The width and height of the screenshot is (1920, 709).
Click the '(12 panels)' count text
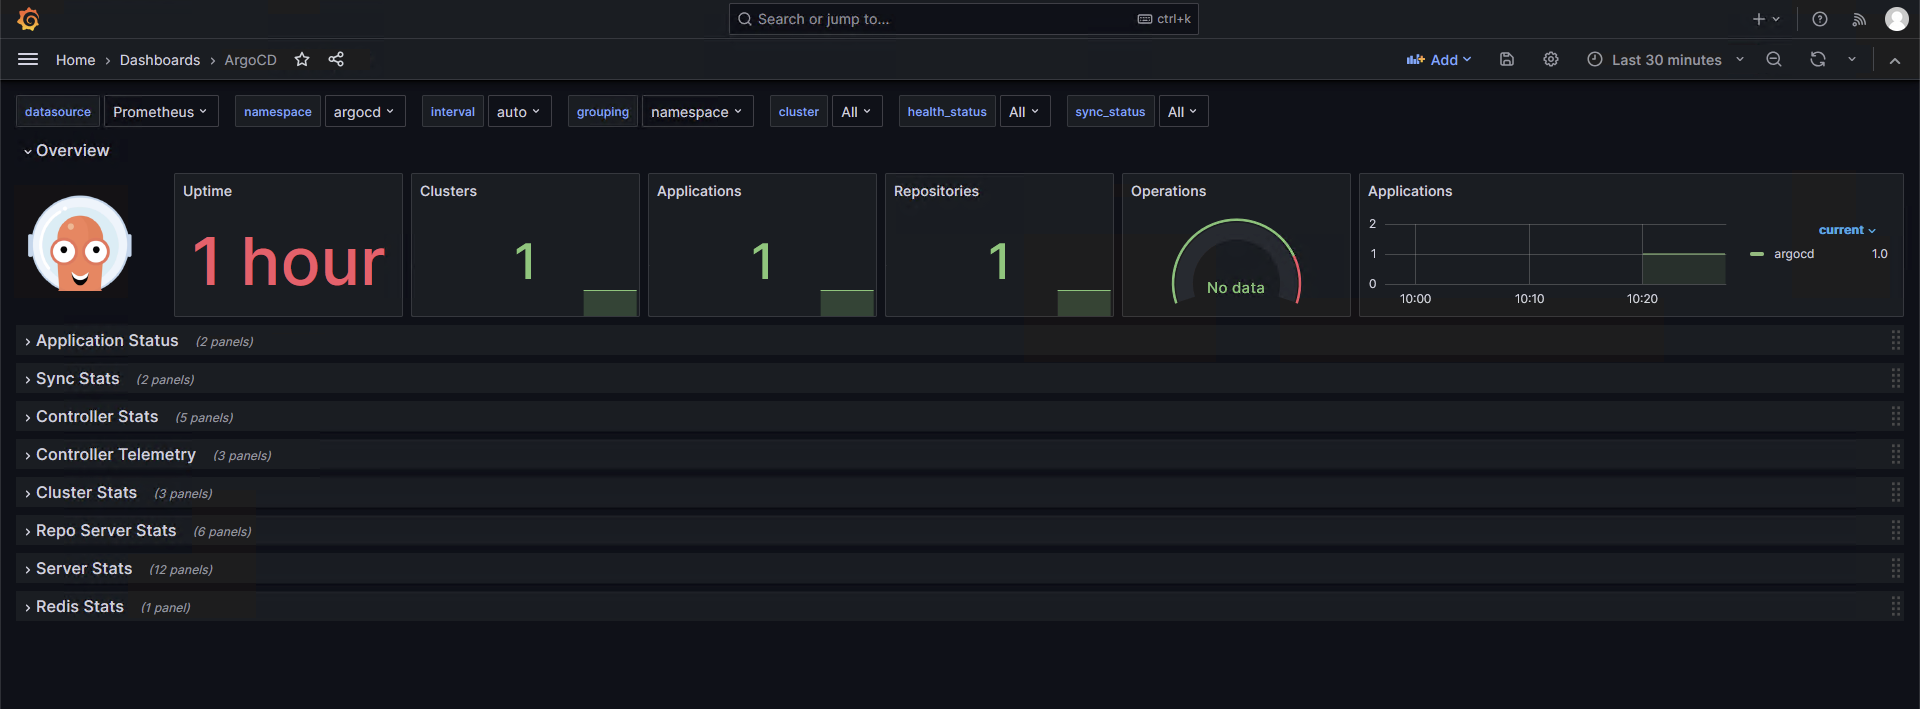pyautogui.click(x=181, y=570)
